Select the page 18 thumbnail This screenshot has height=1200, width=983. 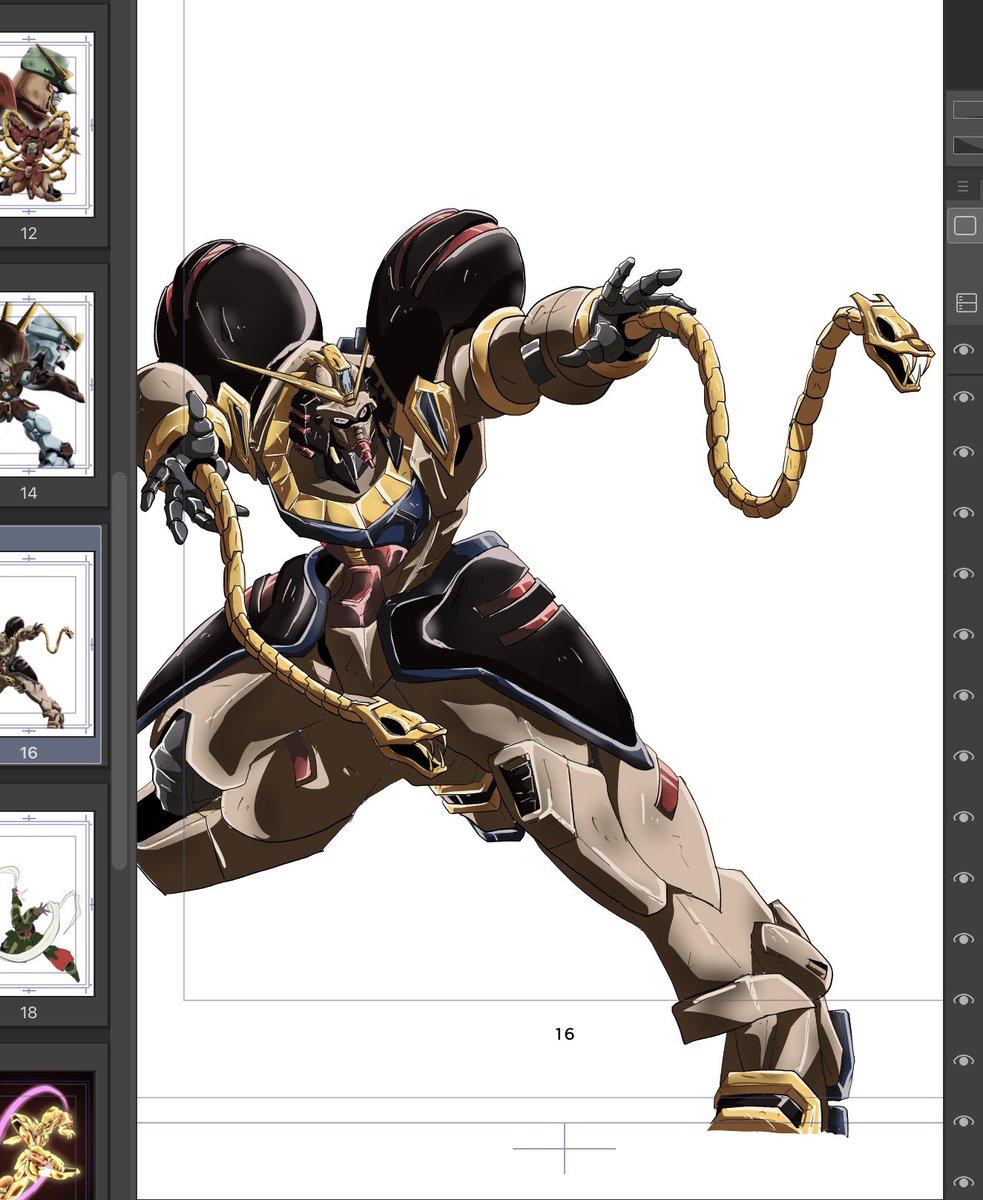46,904
